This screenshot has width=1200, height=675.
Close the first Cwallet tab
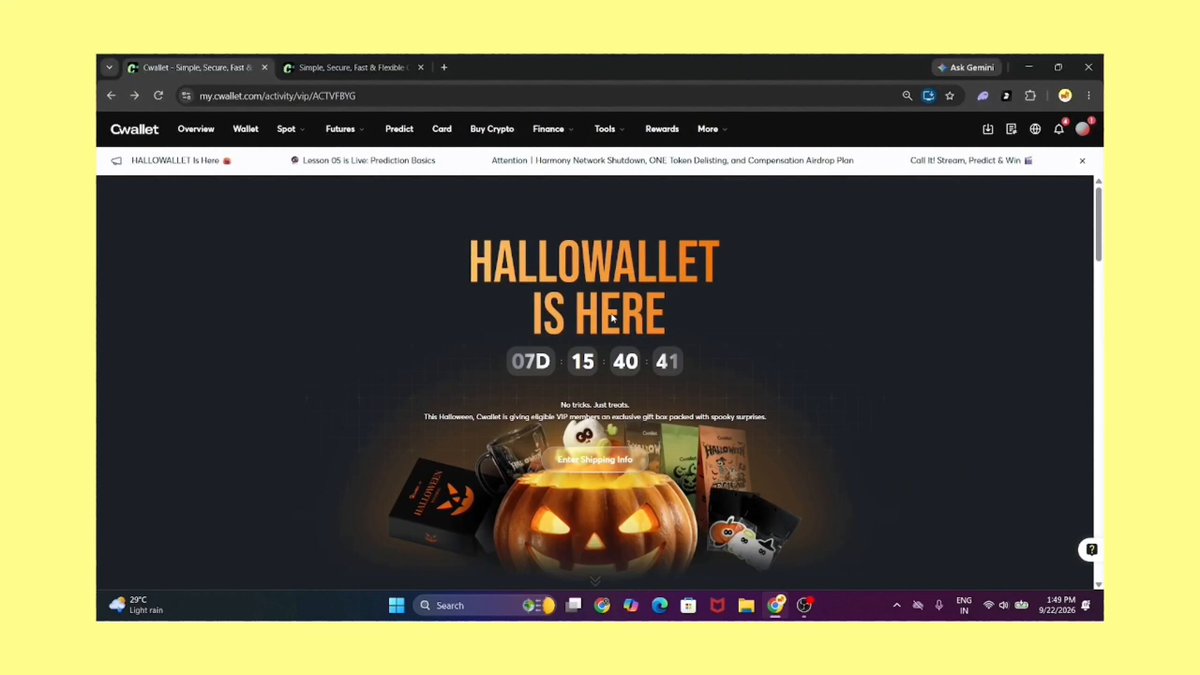pyautogui.click(x=264, y=68)
